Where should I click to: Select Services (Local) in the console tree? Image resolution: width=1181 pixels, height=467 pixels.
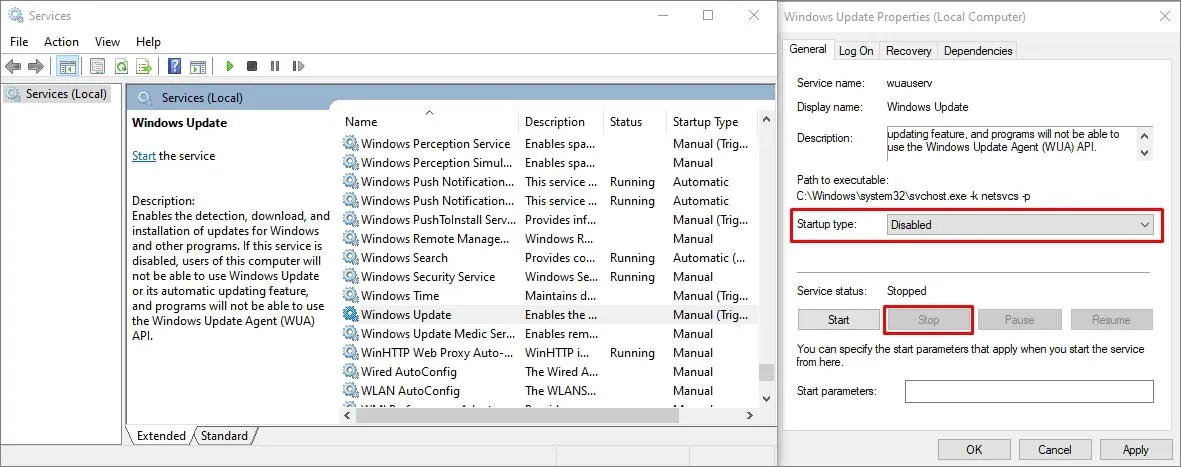pos(58,93)
